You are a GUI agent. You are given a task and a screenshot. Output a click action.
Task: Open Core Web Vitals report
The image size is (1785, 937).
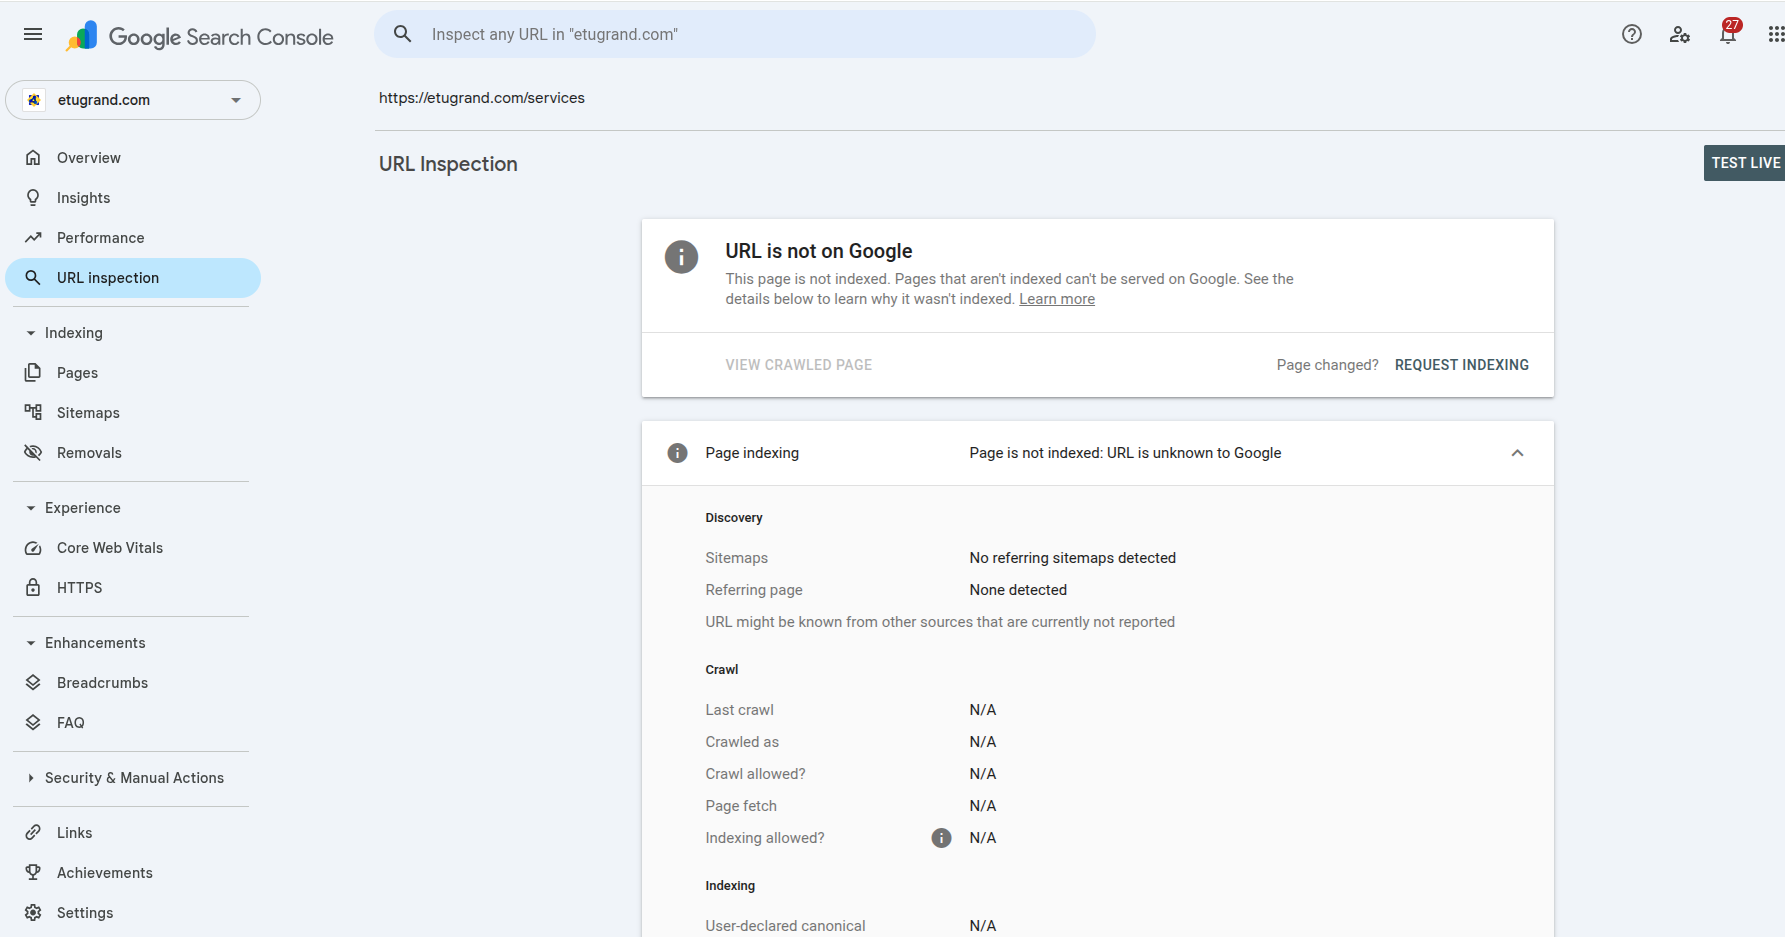[x=109, y=548]
